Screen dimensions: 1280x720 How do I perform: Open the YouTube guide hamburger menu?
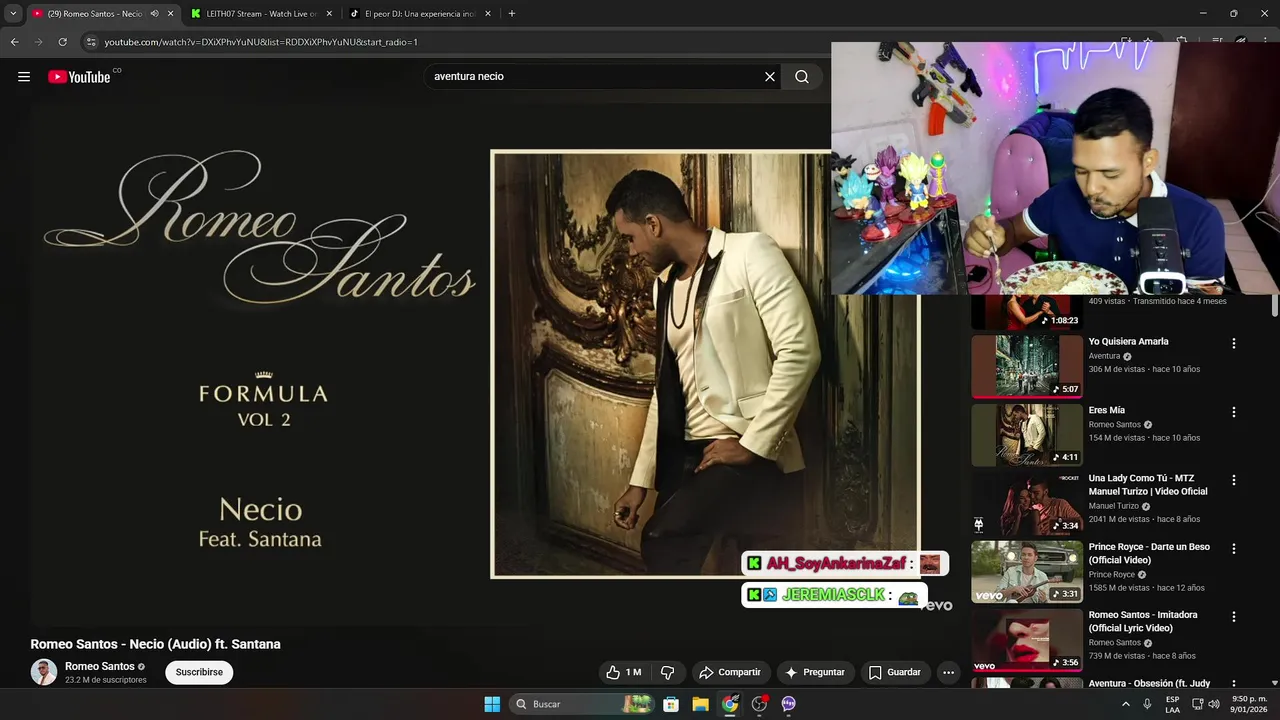pyautogui.click(x=24, y=77)
